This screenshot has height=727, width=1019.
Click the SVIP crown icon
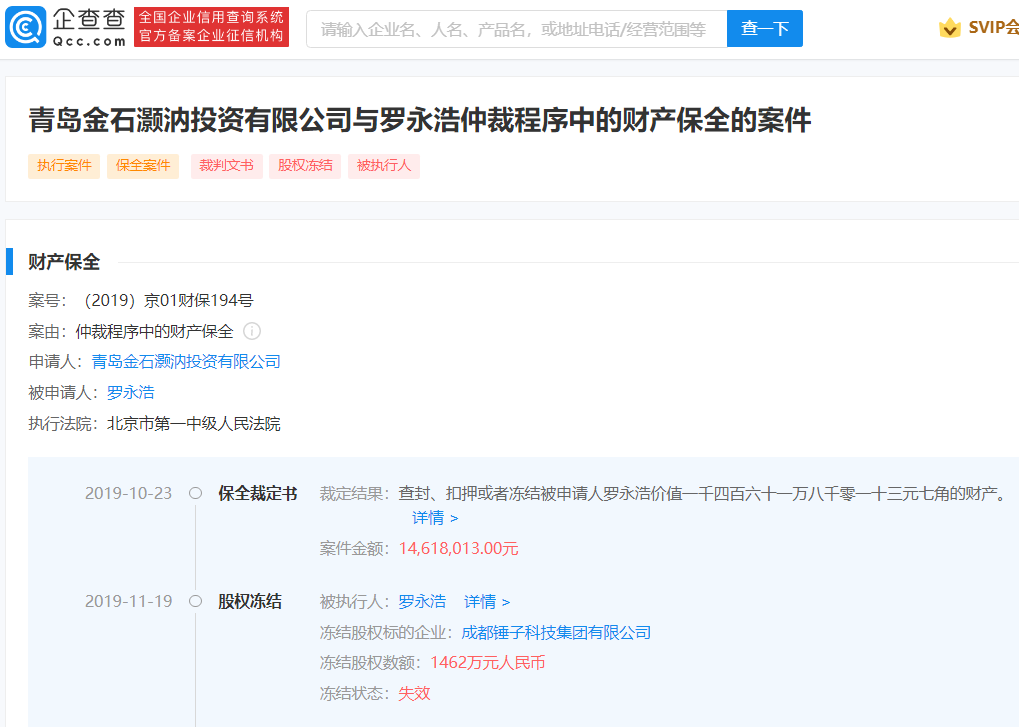pyautogui.click(x=949, y=28)
